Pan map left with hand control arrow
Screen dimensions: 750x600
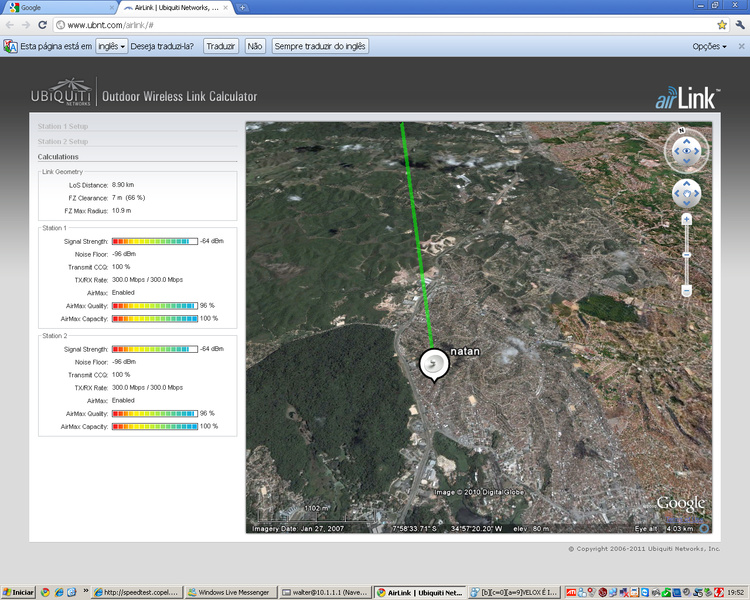[x=676, y=193]
